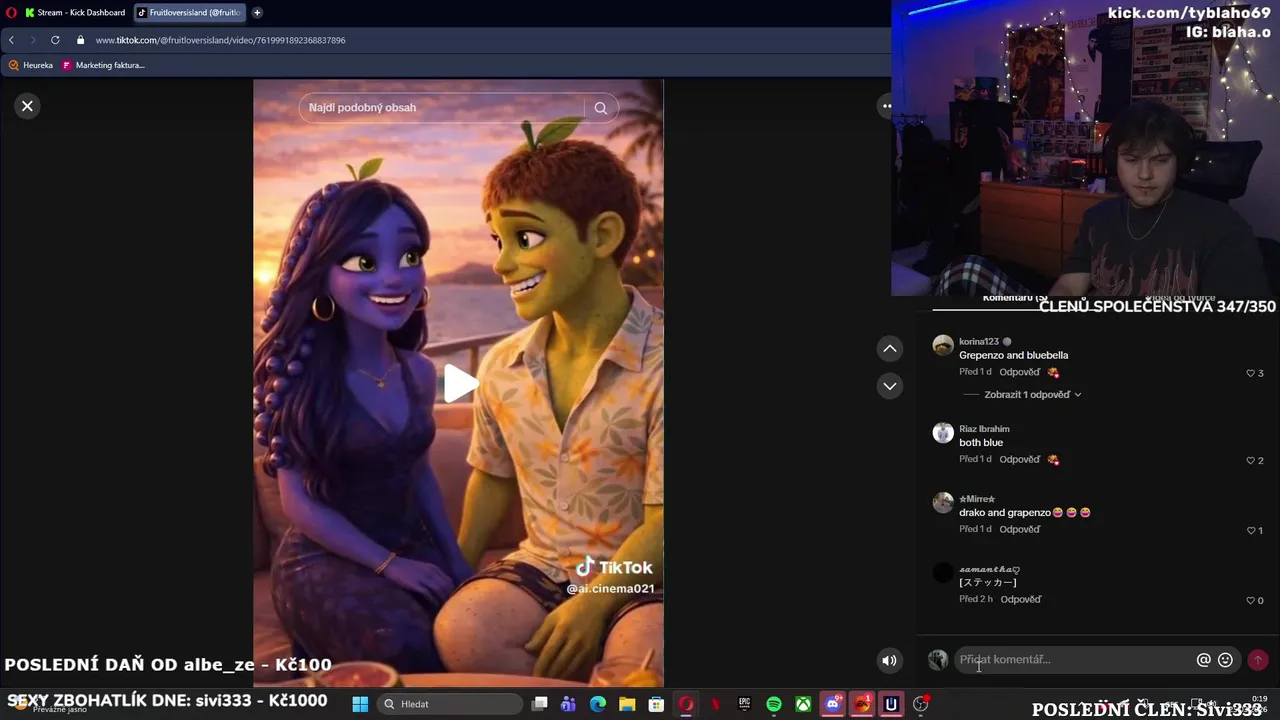Screen dimensions: 1280x720
Task: Open Microsoft Teams from taskbar
Action: pos(569,704)
